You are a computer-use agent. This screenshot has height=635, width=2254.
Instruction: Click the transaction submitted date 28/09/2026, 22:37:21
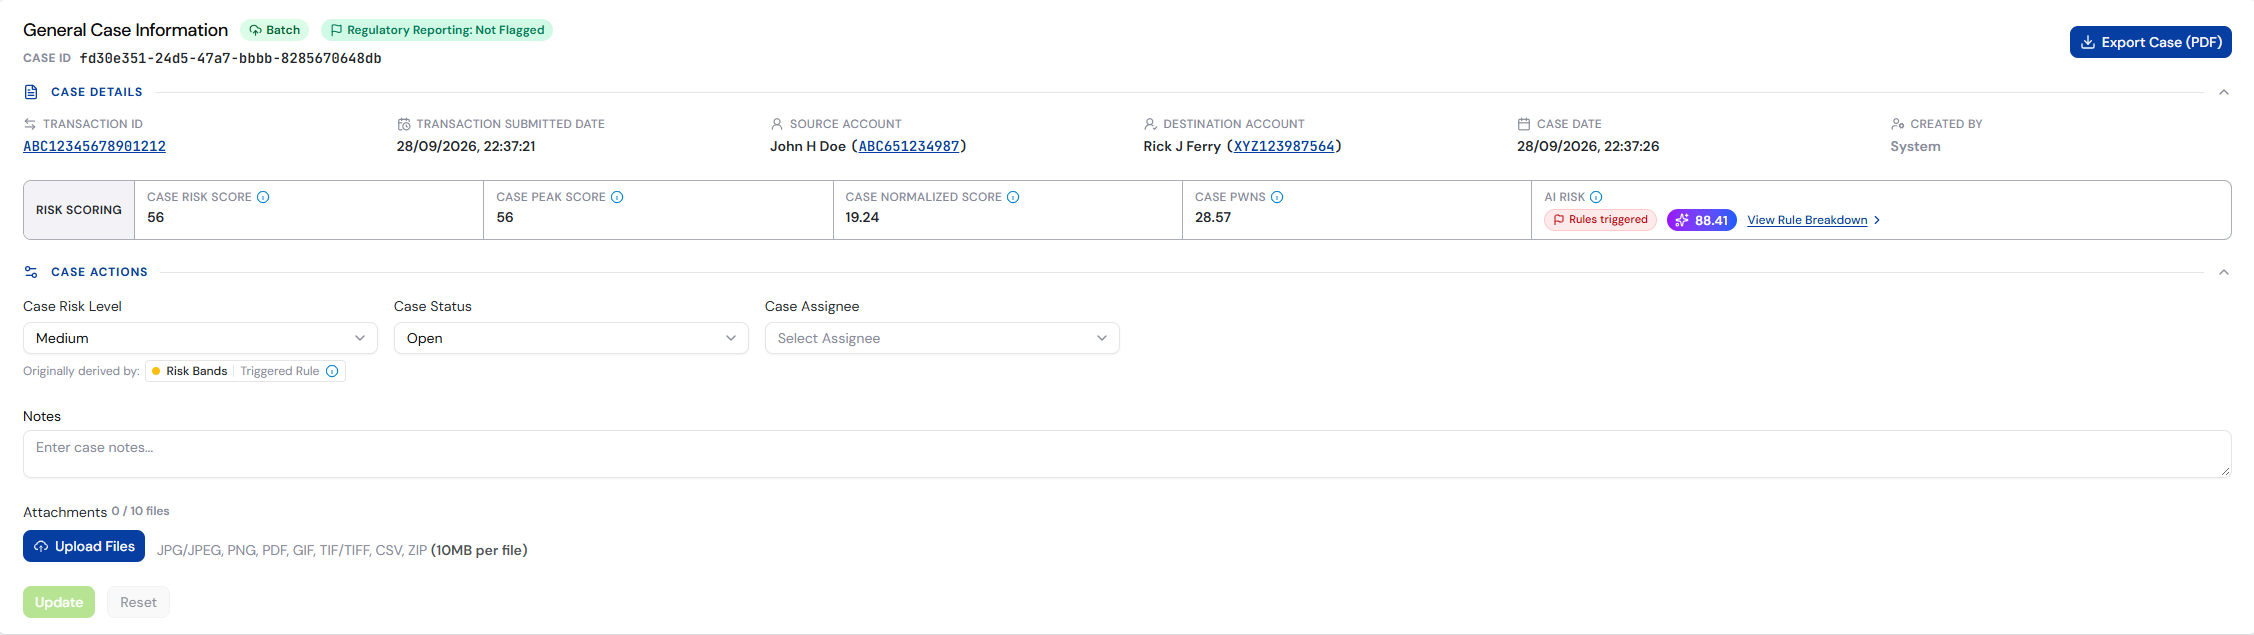pos(466,146)
